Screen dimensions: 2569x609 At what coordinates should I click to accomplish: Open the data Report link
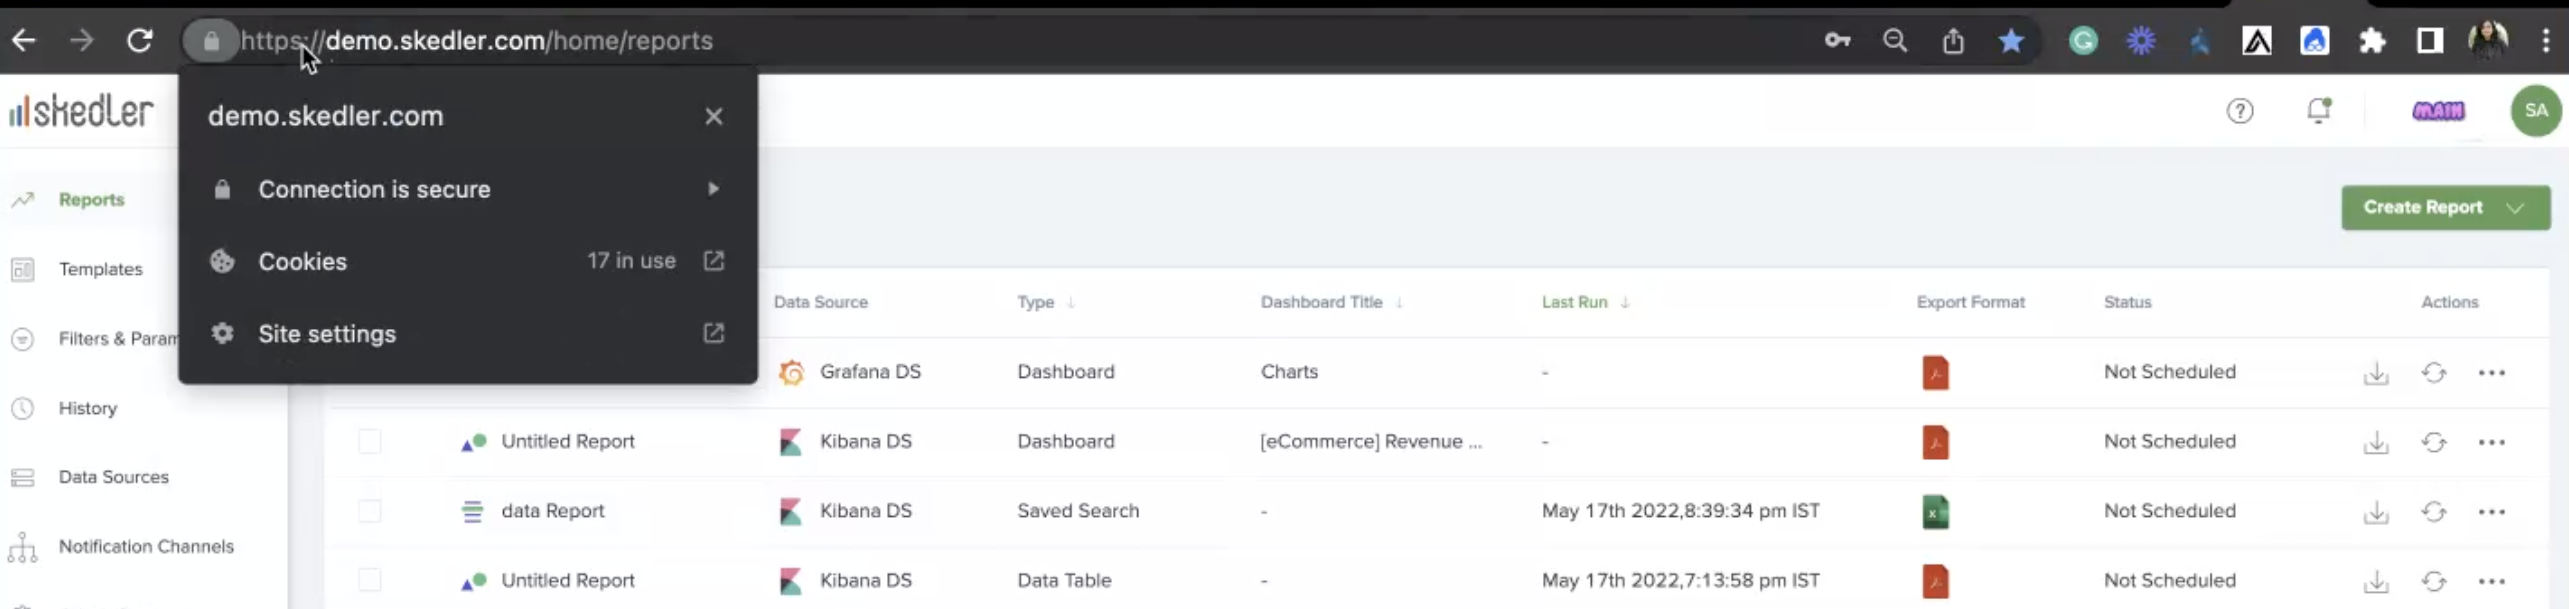[552, 511]
